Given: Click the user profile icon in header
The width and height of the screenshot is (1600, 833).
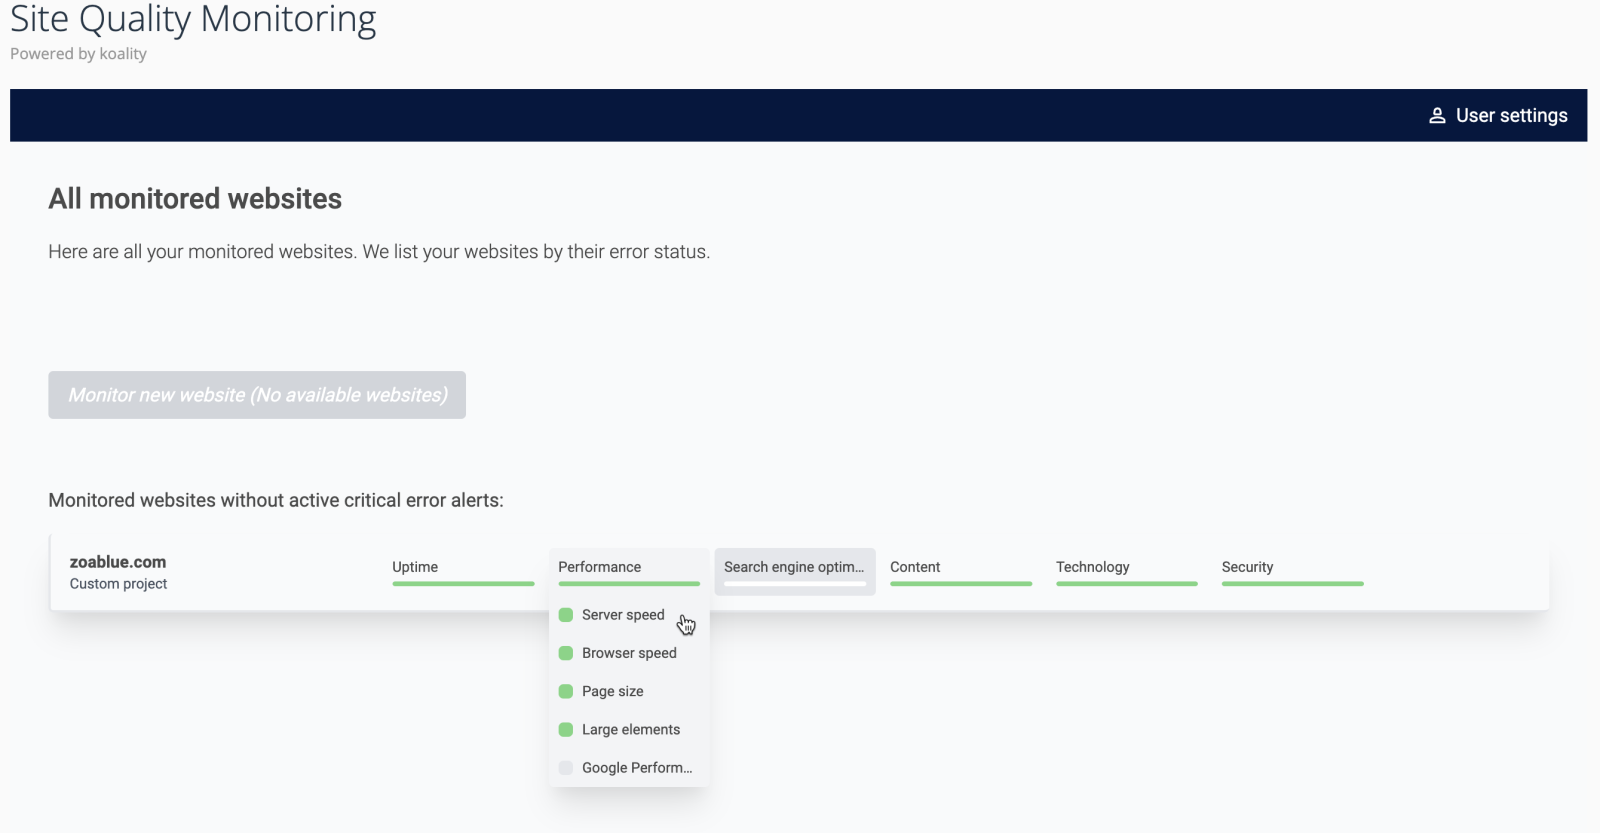Looking at the screenshot, I should coord(1437,116).
